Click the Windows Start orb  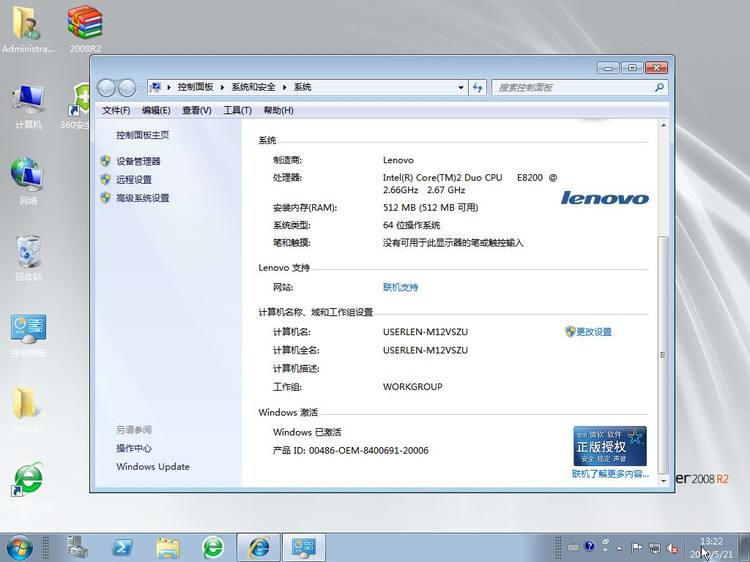(x=19, y=547)
